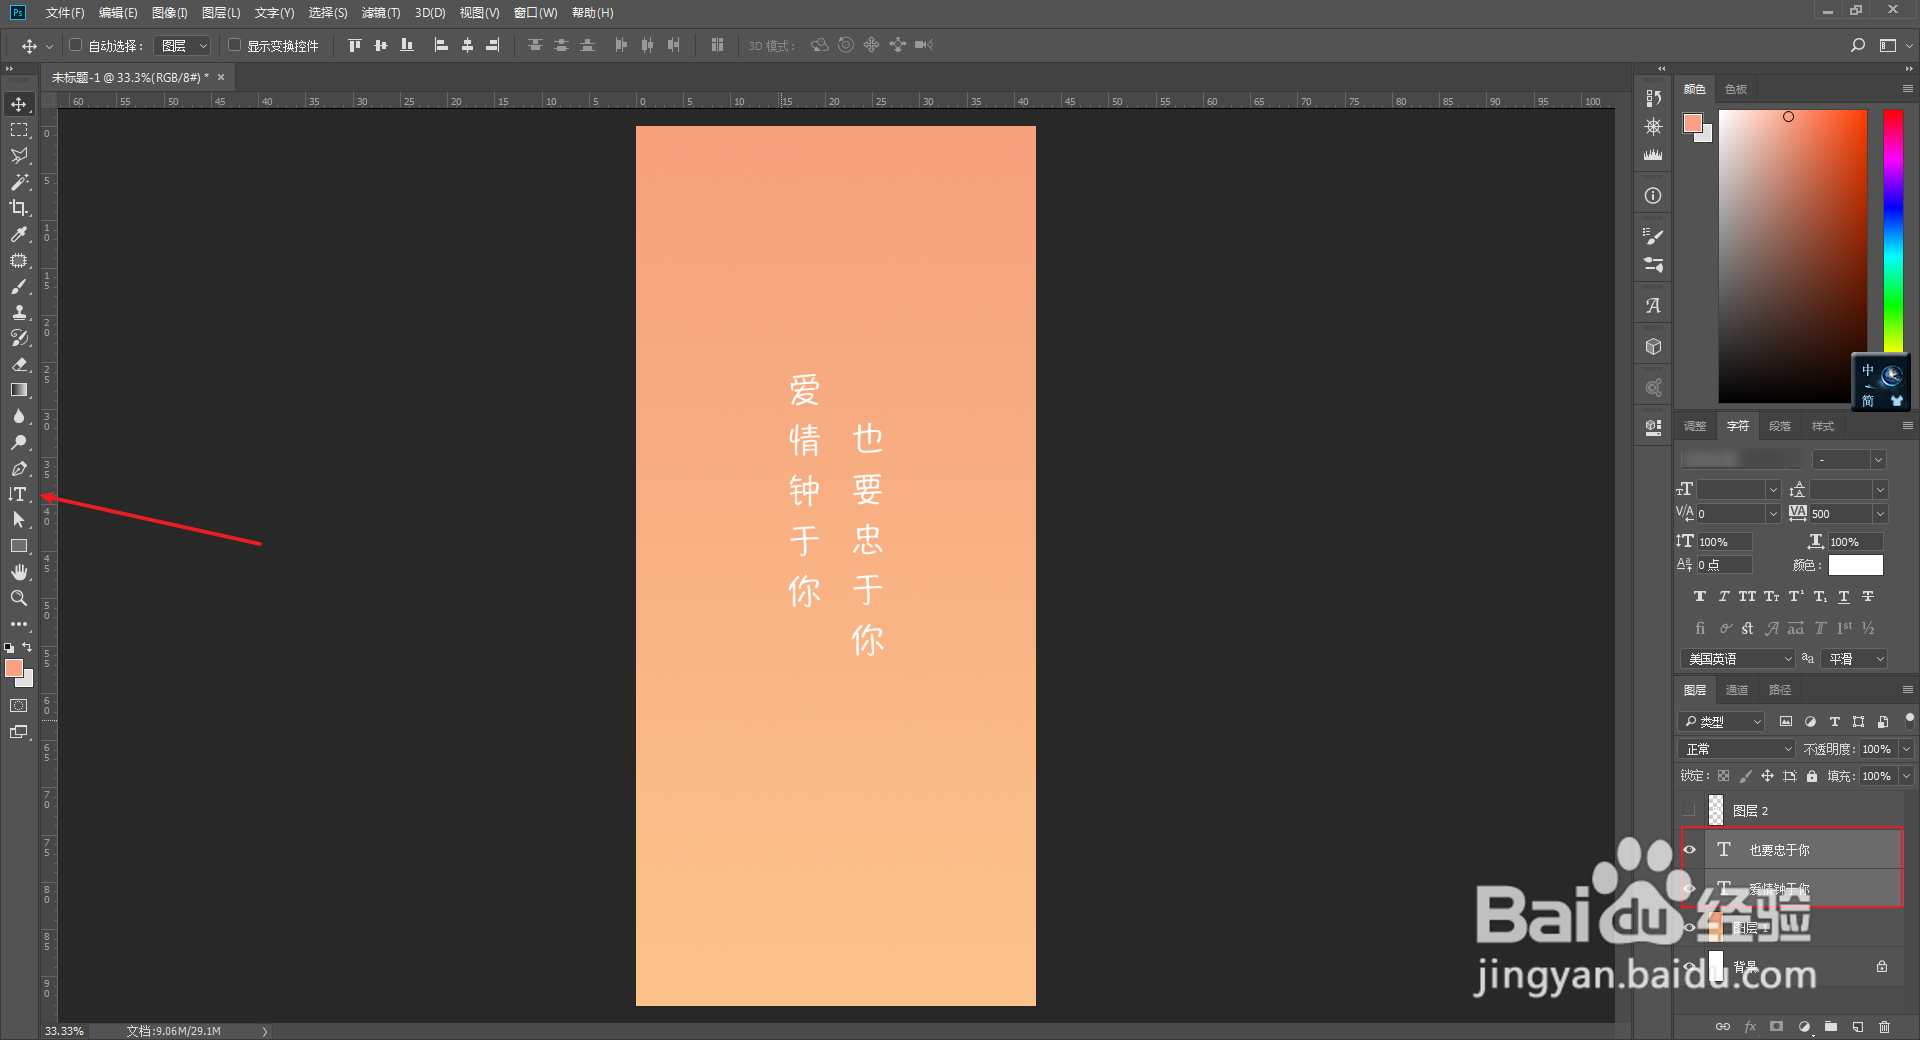Select the 图层 2 layer

pyautogui.click(x=1751, y=810)
